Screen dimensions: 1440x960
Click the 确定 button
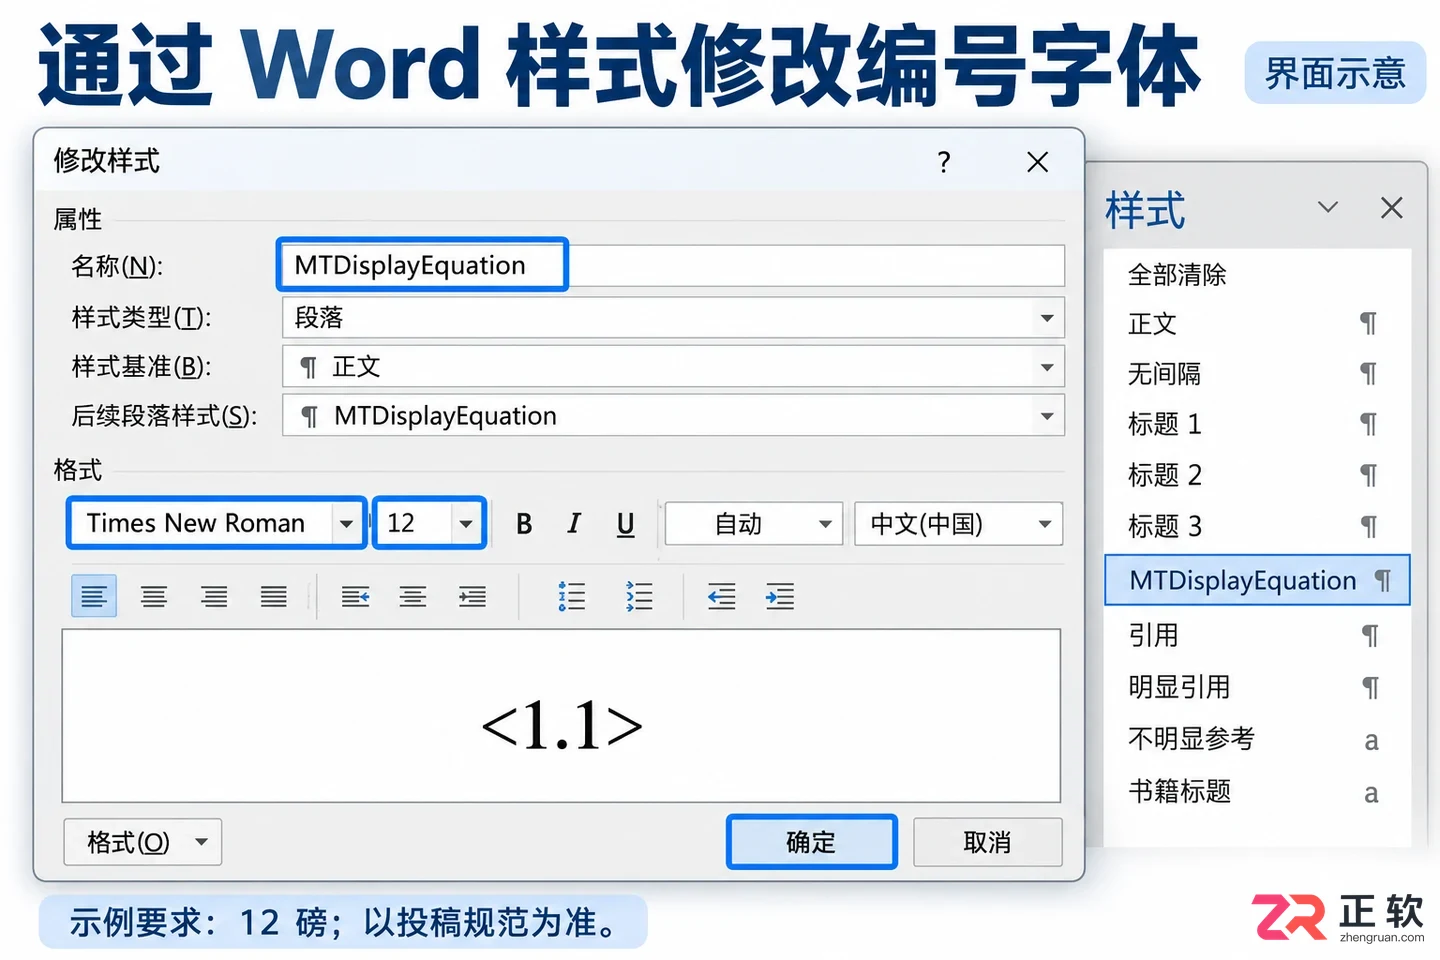(x=811, y=842)
